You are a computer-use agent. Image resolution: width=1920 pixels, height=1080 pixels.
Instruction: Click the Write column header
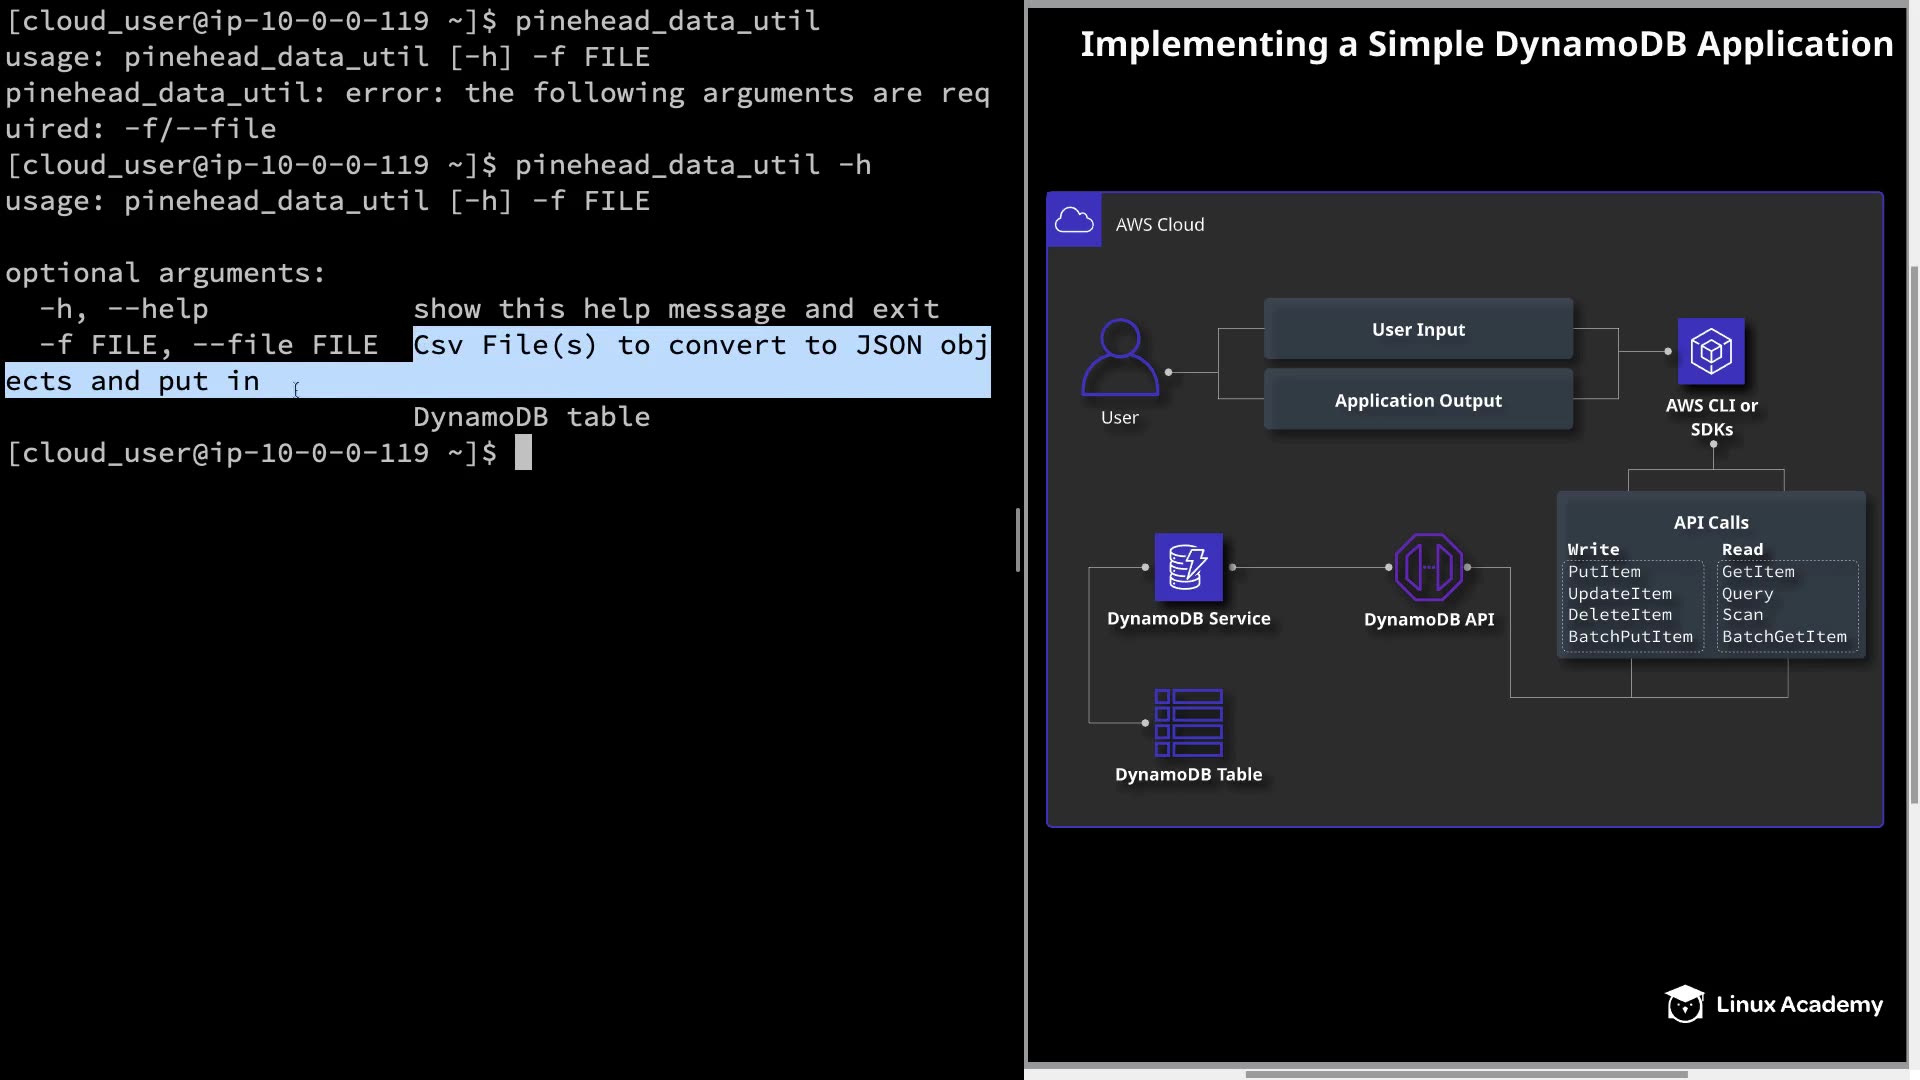1593,550
